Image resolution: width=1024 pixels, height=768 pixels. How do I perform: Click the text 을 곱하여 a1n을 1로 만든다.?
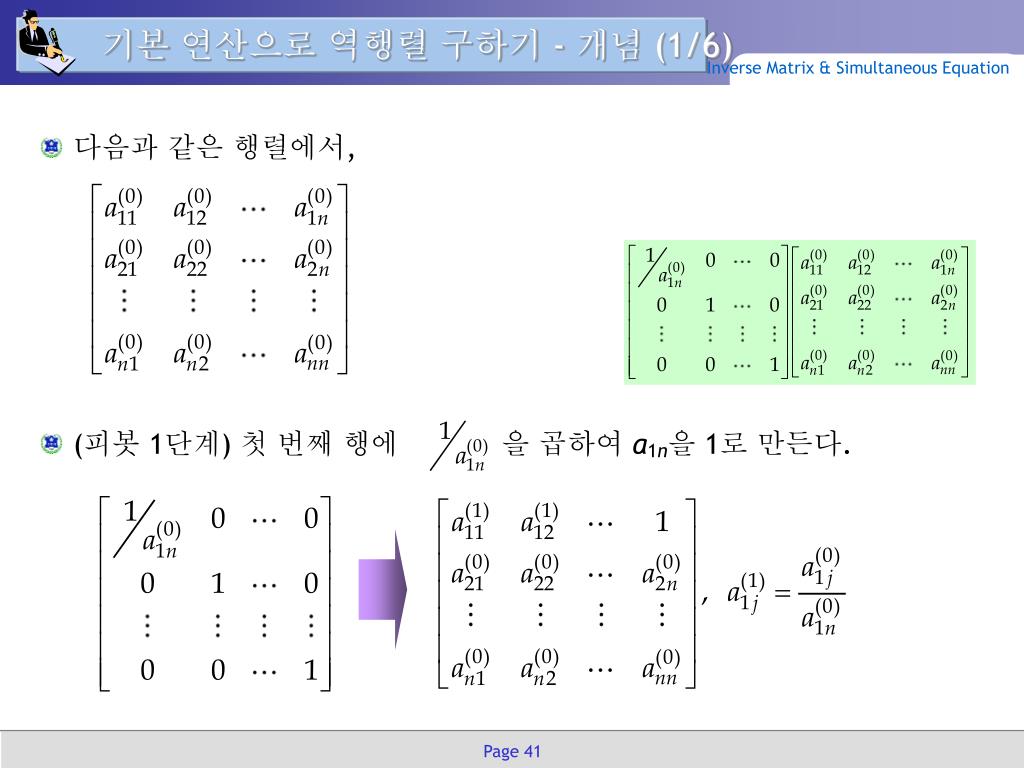(x=676, y=444)
